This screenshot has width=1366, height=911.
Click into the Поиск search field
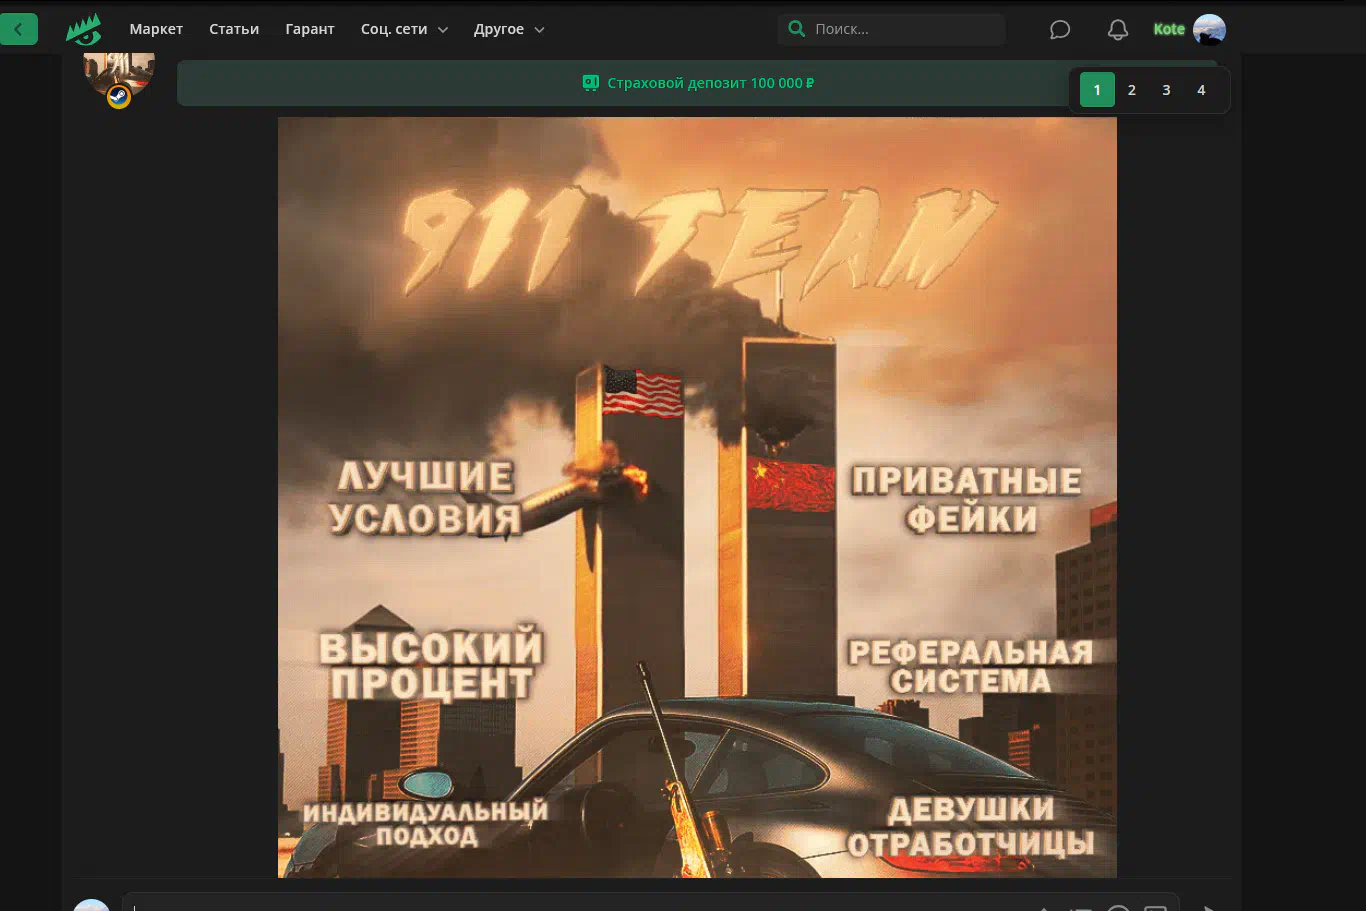tap(892, 29)
